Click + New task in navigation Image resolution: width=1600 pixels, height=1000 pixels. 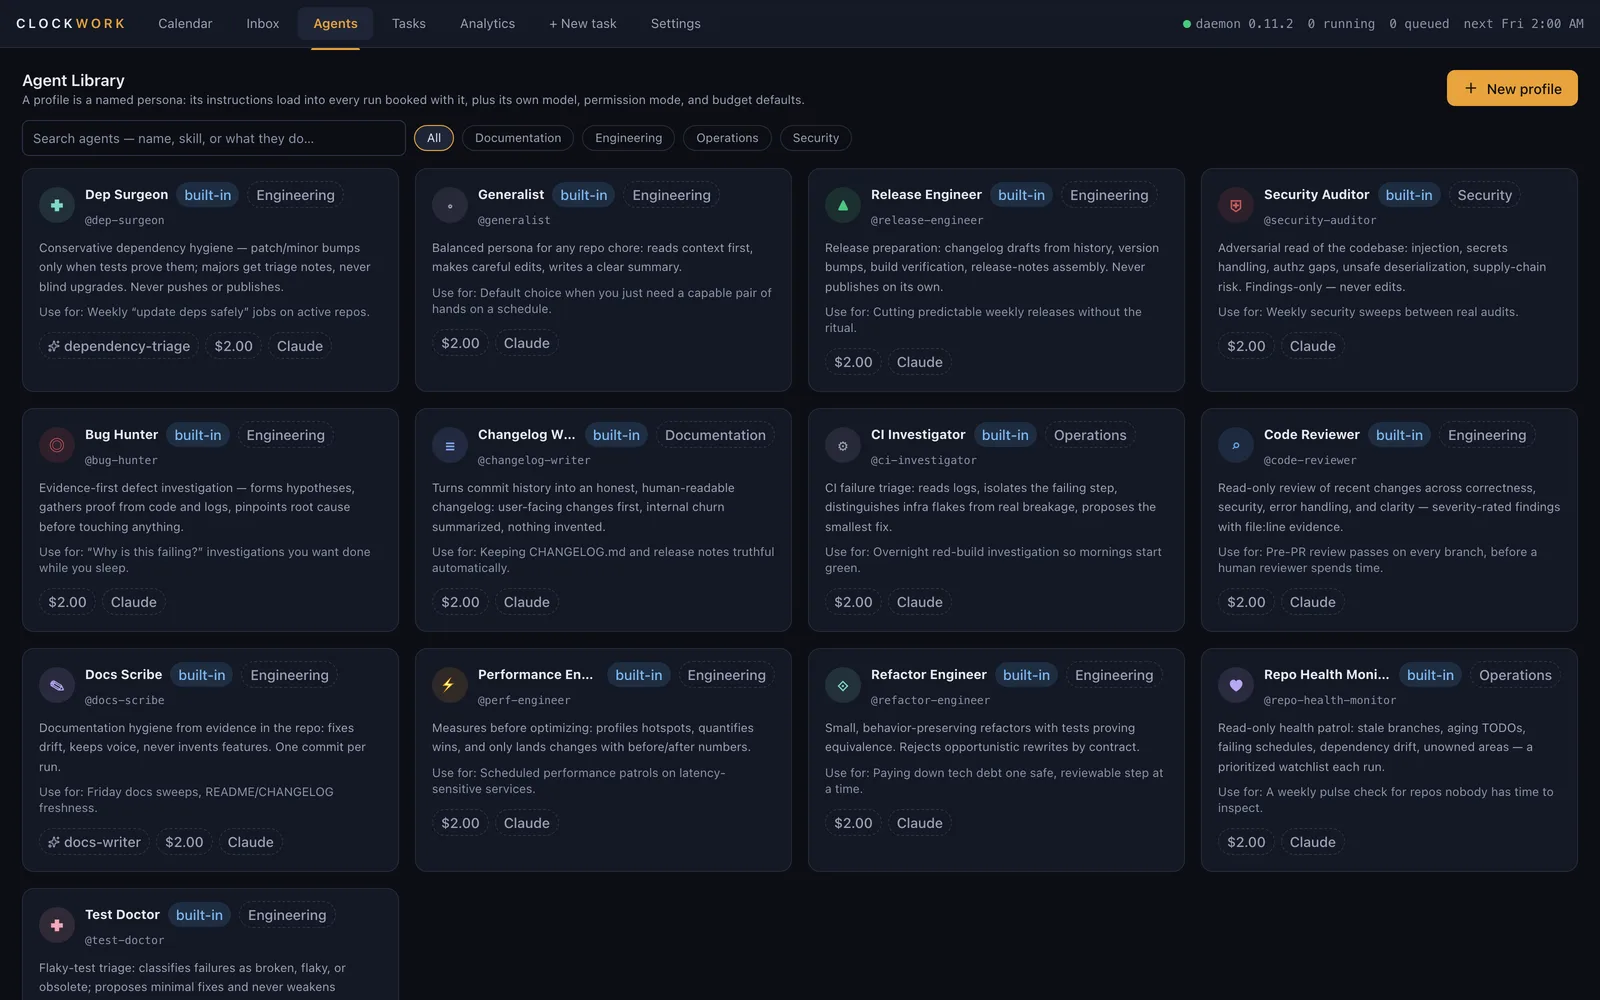click(583, 23)
